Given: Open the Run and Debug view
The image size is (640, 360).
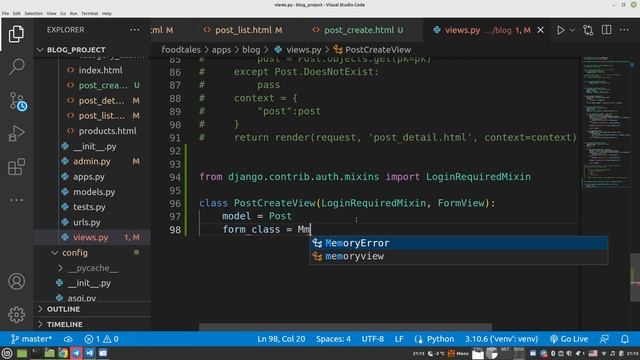Looking at the screenshot, I should [x=16, y=133].
